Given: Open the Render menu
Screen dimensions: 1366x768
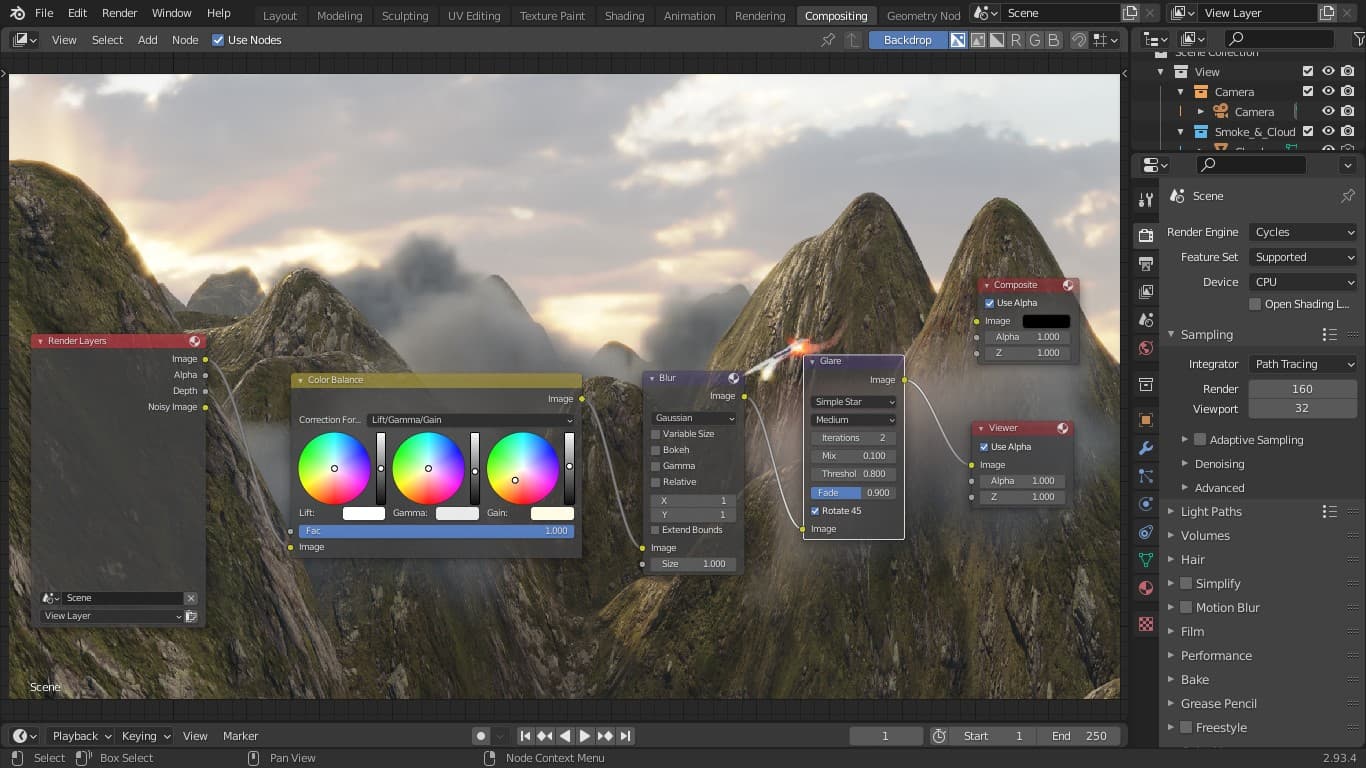Looking at the screenshot, I should click(119, 13).
